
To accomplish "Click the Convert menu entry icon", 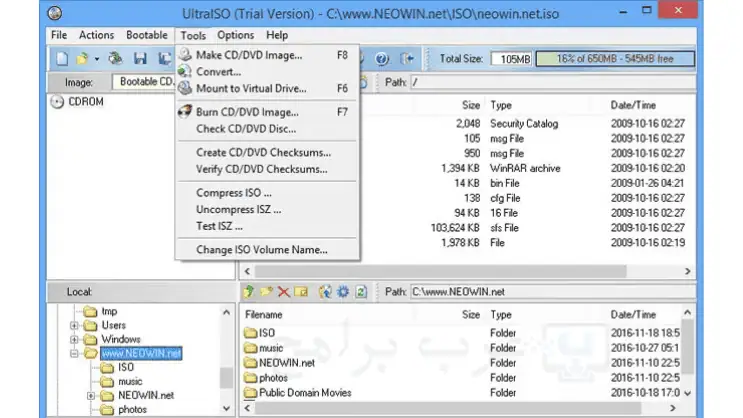I will tap(185, 72).
